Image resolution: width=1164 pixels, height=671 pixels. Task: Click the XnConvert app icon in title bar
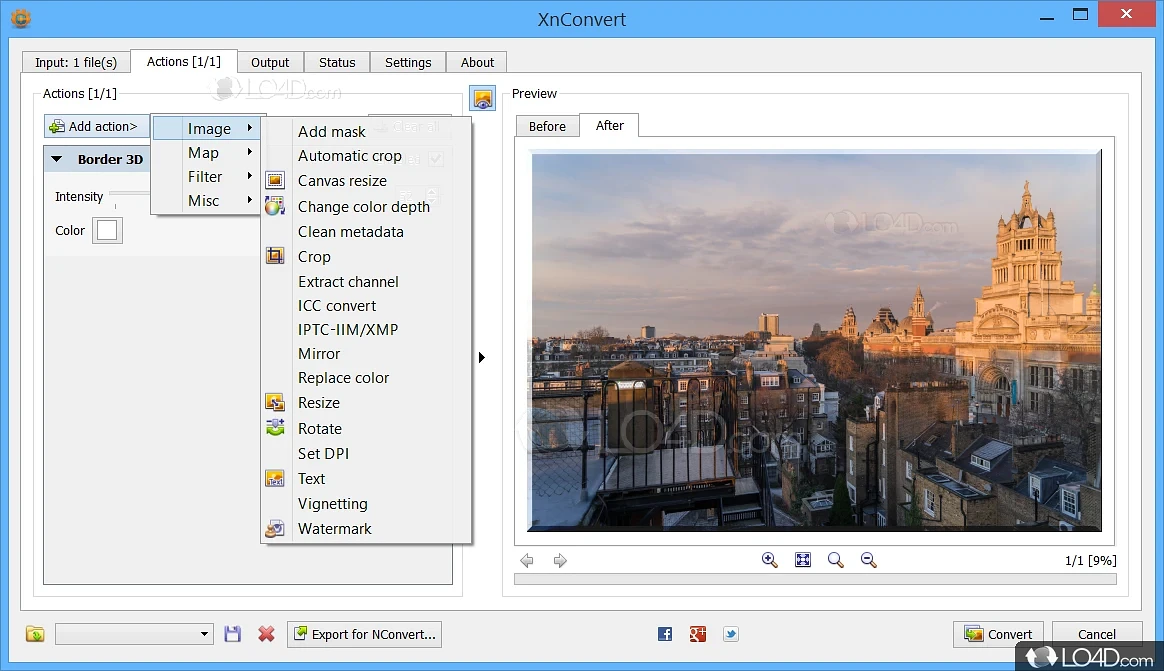[21, 18]
